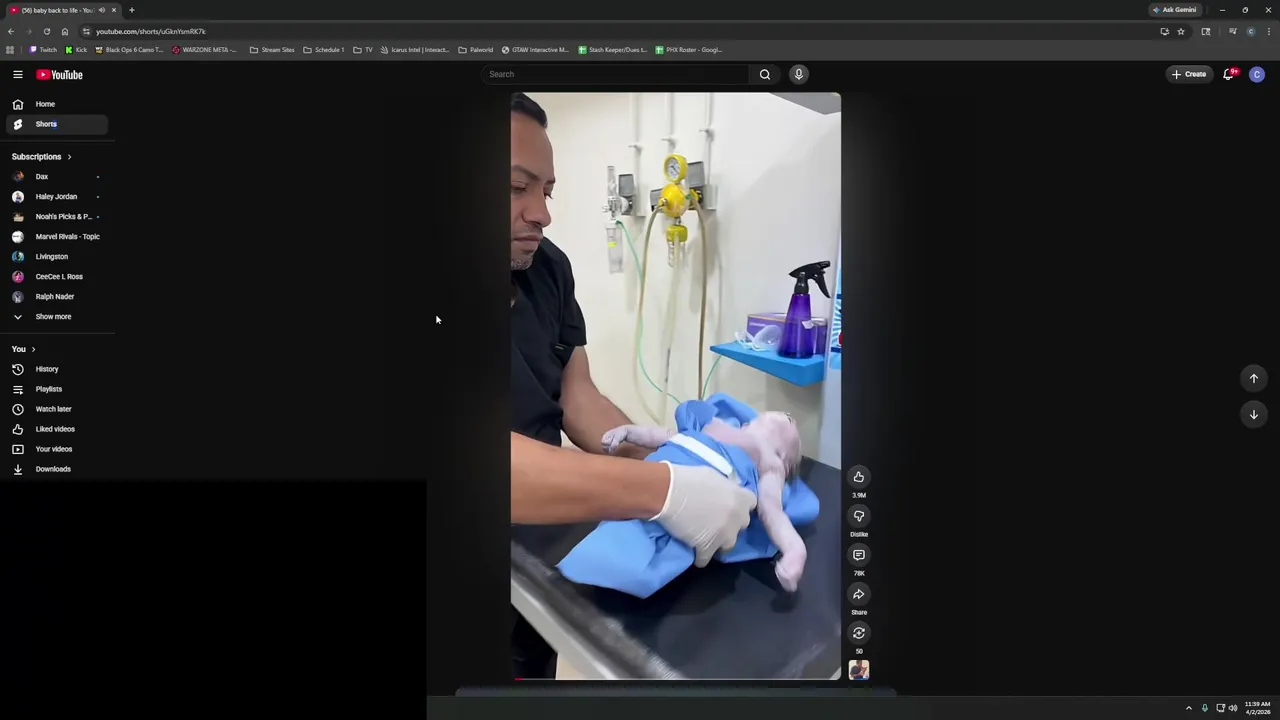Screen dimensions: 1280x720
Task: Open Twitch bookmark
Action: 43,50
